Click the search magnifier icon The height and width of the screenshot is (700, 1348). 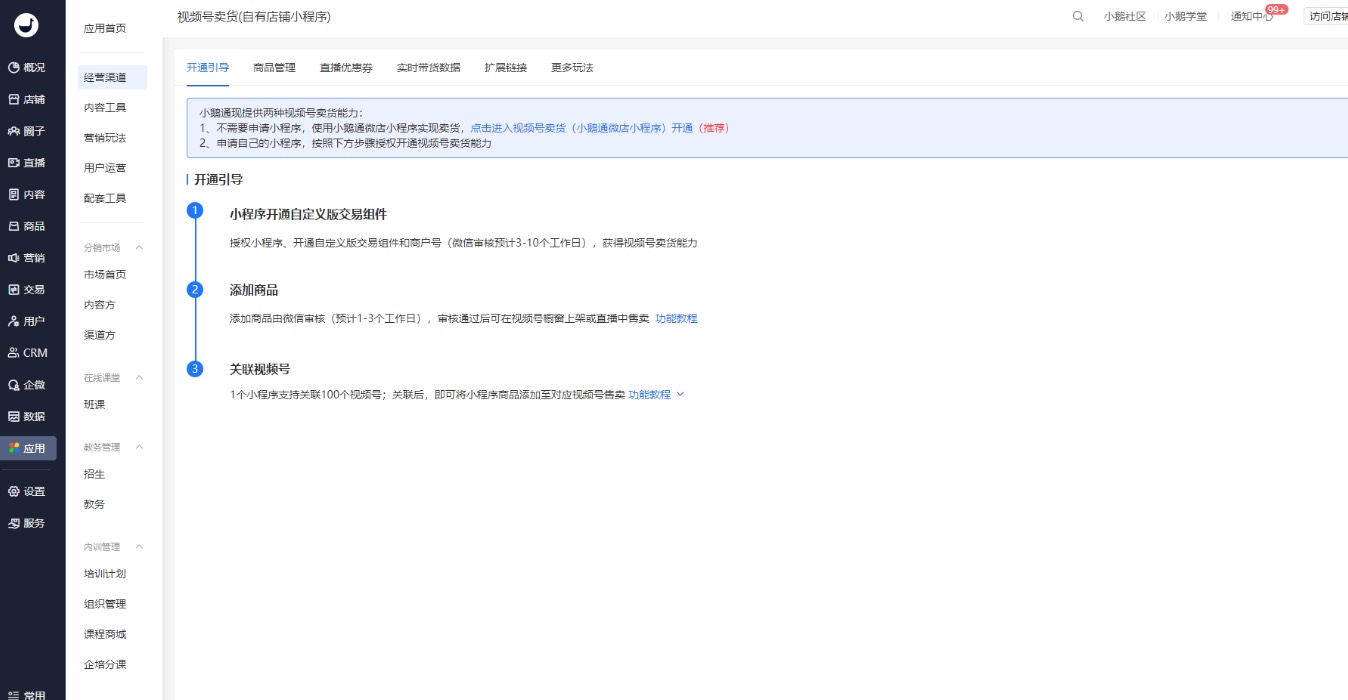(x=1078, y=16)
